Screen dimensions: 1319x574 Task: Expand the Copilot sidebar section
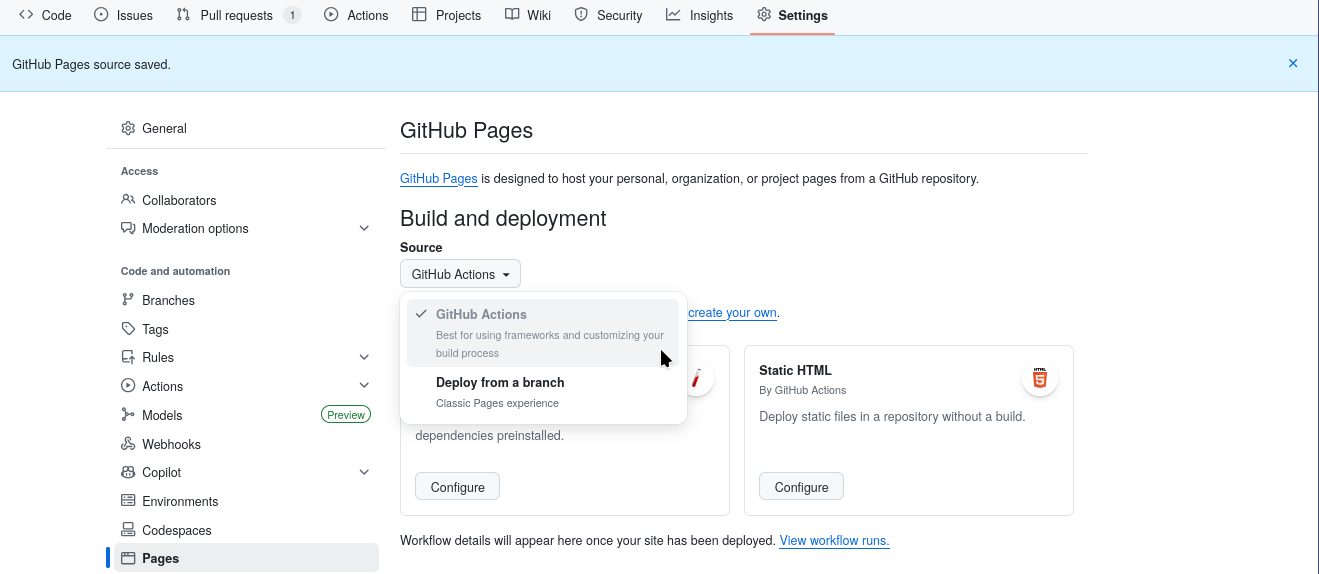tap(364, 472)
